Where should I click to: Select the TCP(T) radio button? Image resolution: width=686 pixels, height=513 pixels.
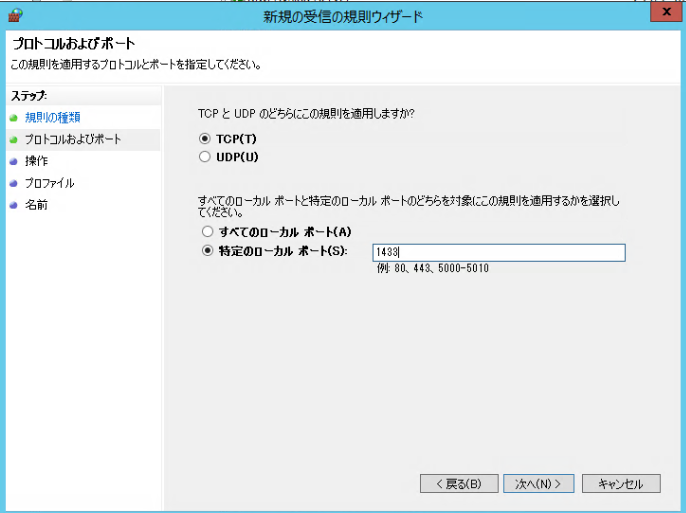(204, 139)
